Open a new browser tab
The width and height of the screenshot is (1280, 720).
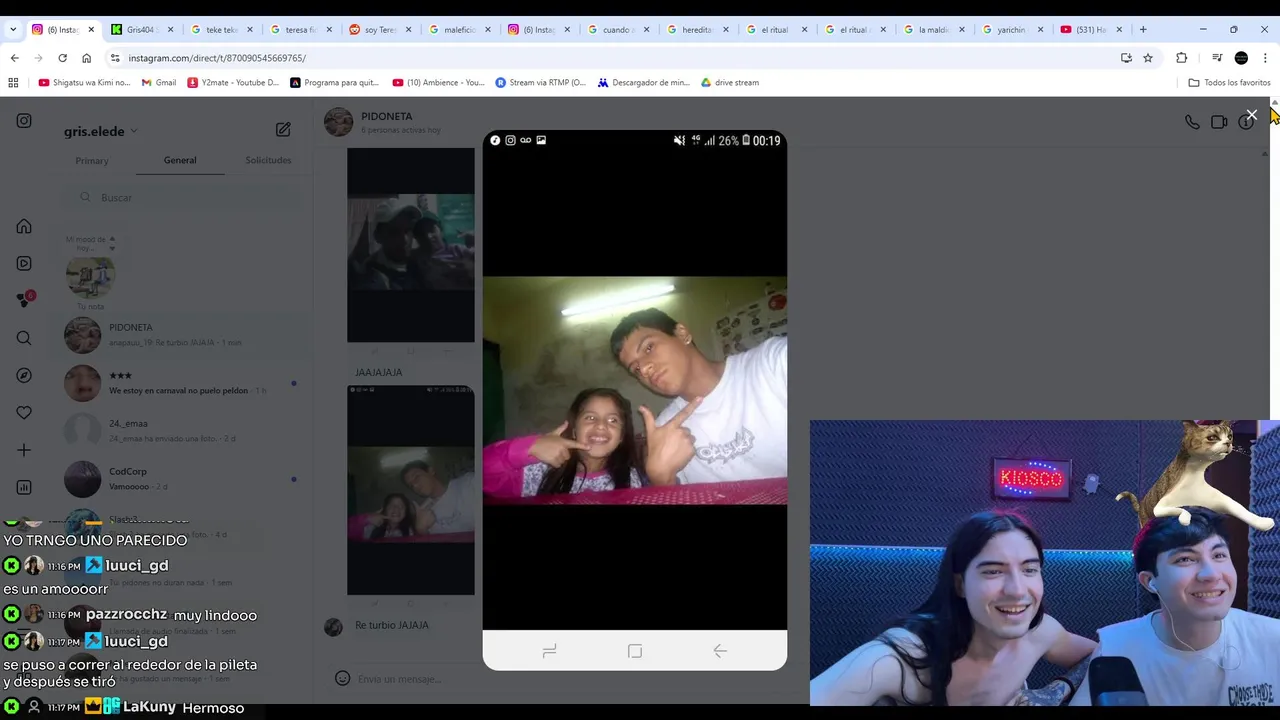pyautogui.click(x=1143, y=29)
